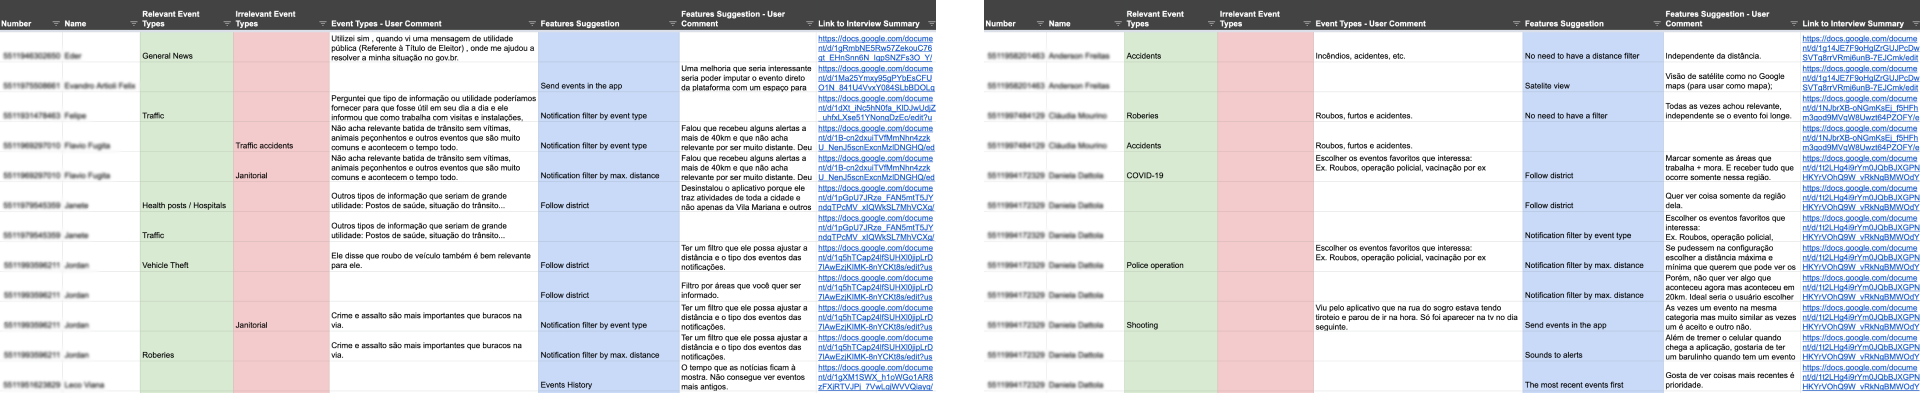Screen dimensions: 1920x393
Task: Open Relevant Event Types filter, left sheet
Action: tap(226, 23)
